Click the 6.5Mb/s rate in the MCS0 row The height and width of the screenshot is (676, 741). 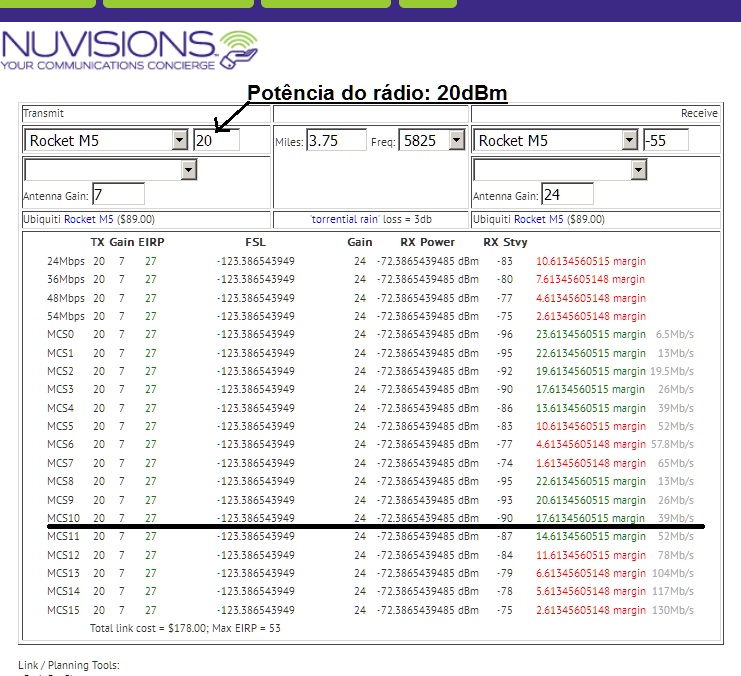point(674,334)
